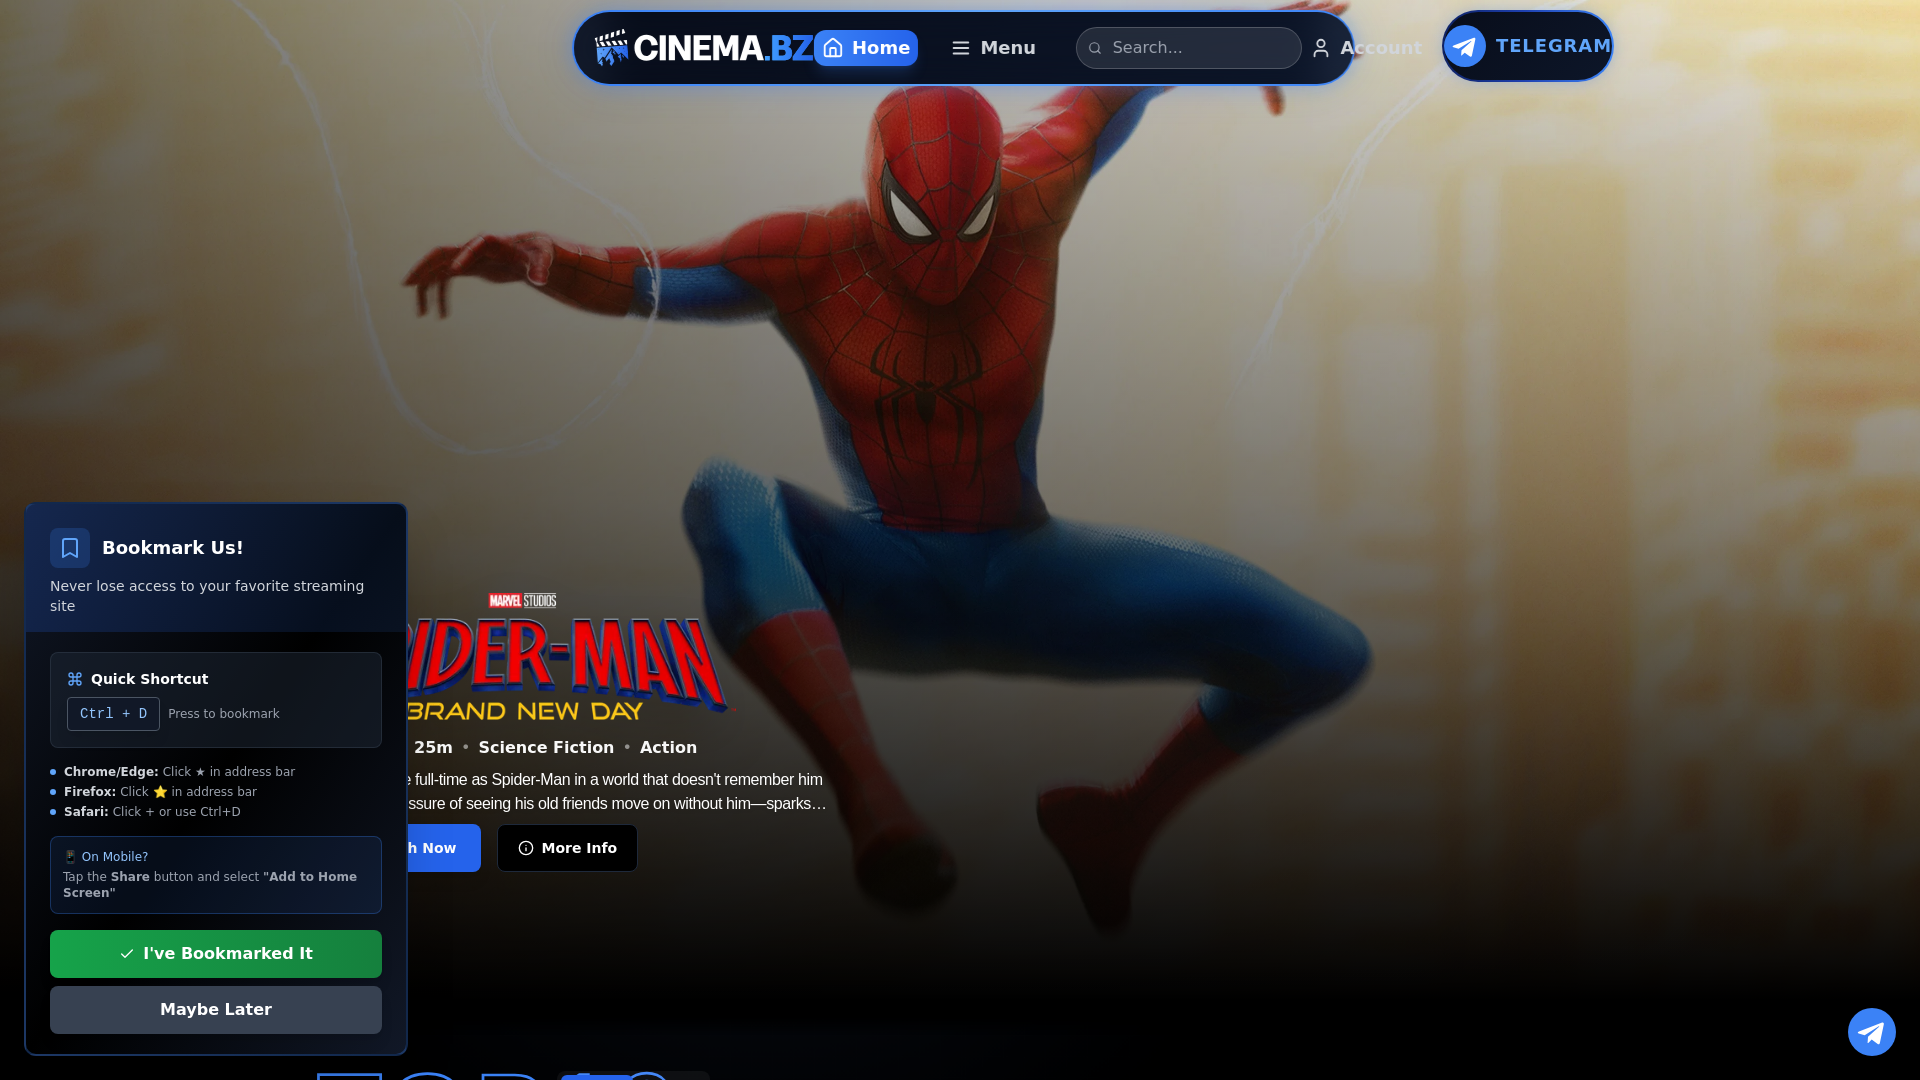
Task: Click the search magnifier icon
Action: click(1095, 48)
